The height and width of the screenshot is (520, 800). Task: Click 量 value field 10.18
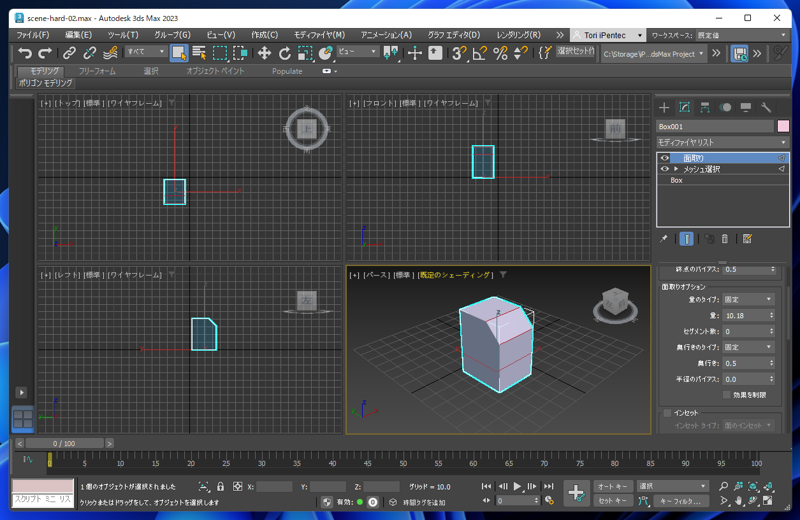coord(745,315)
